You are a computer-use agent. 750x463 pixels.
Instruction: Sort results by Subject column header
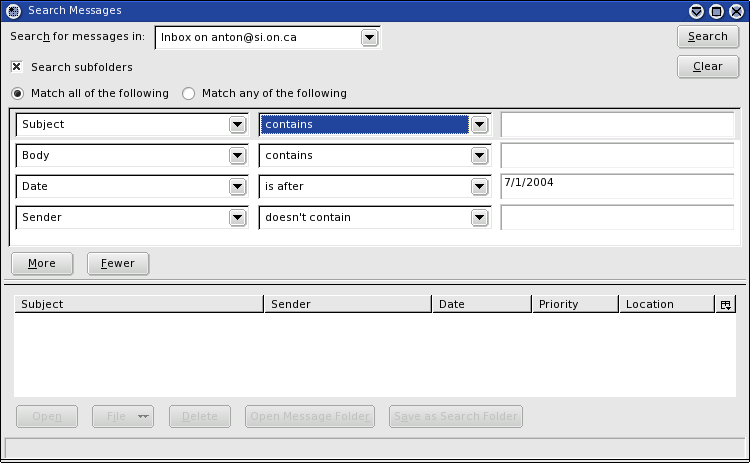pyautogui.click(x=139, y=304)
